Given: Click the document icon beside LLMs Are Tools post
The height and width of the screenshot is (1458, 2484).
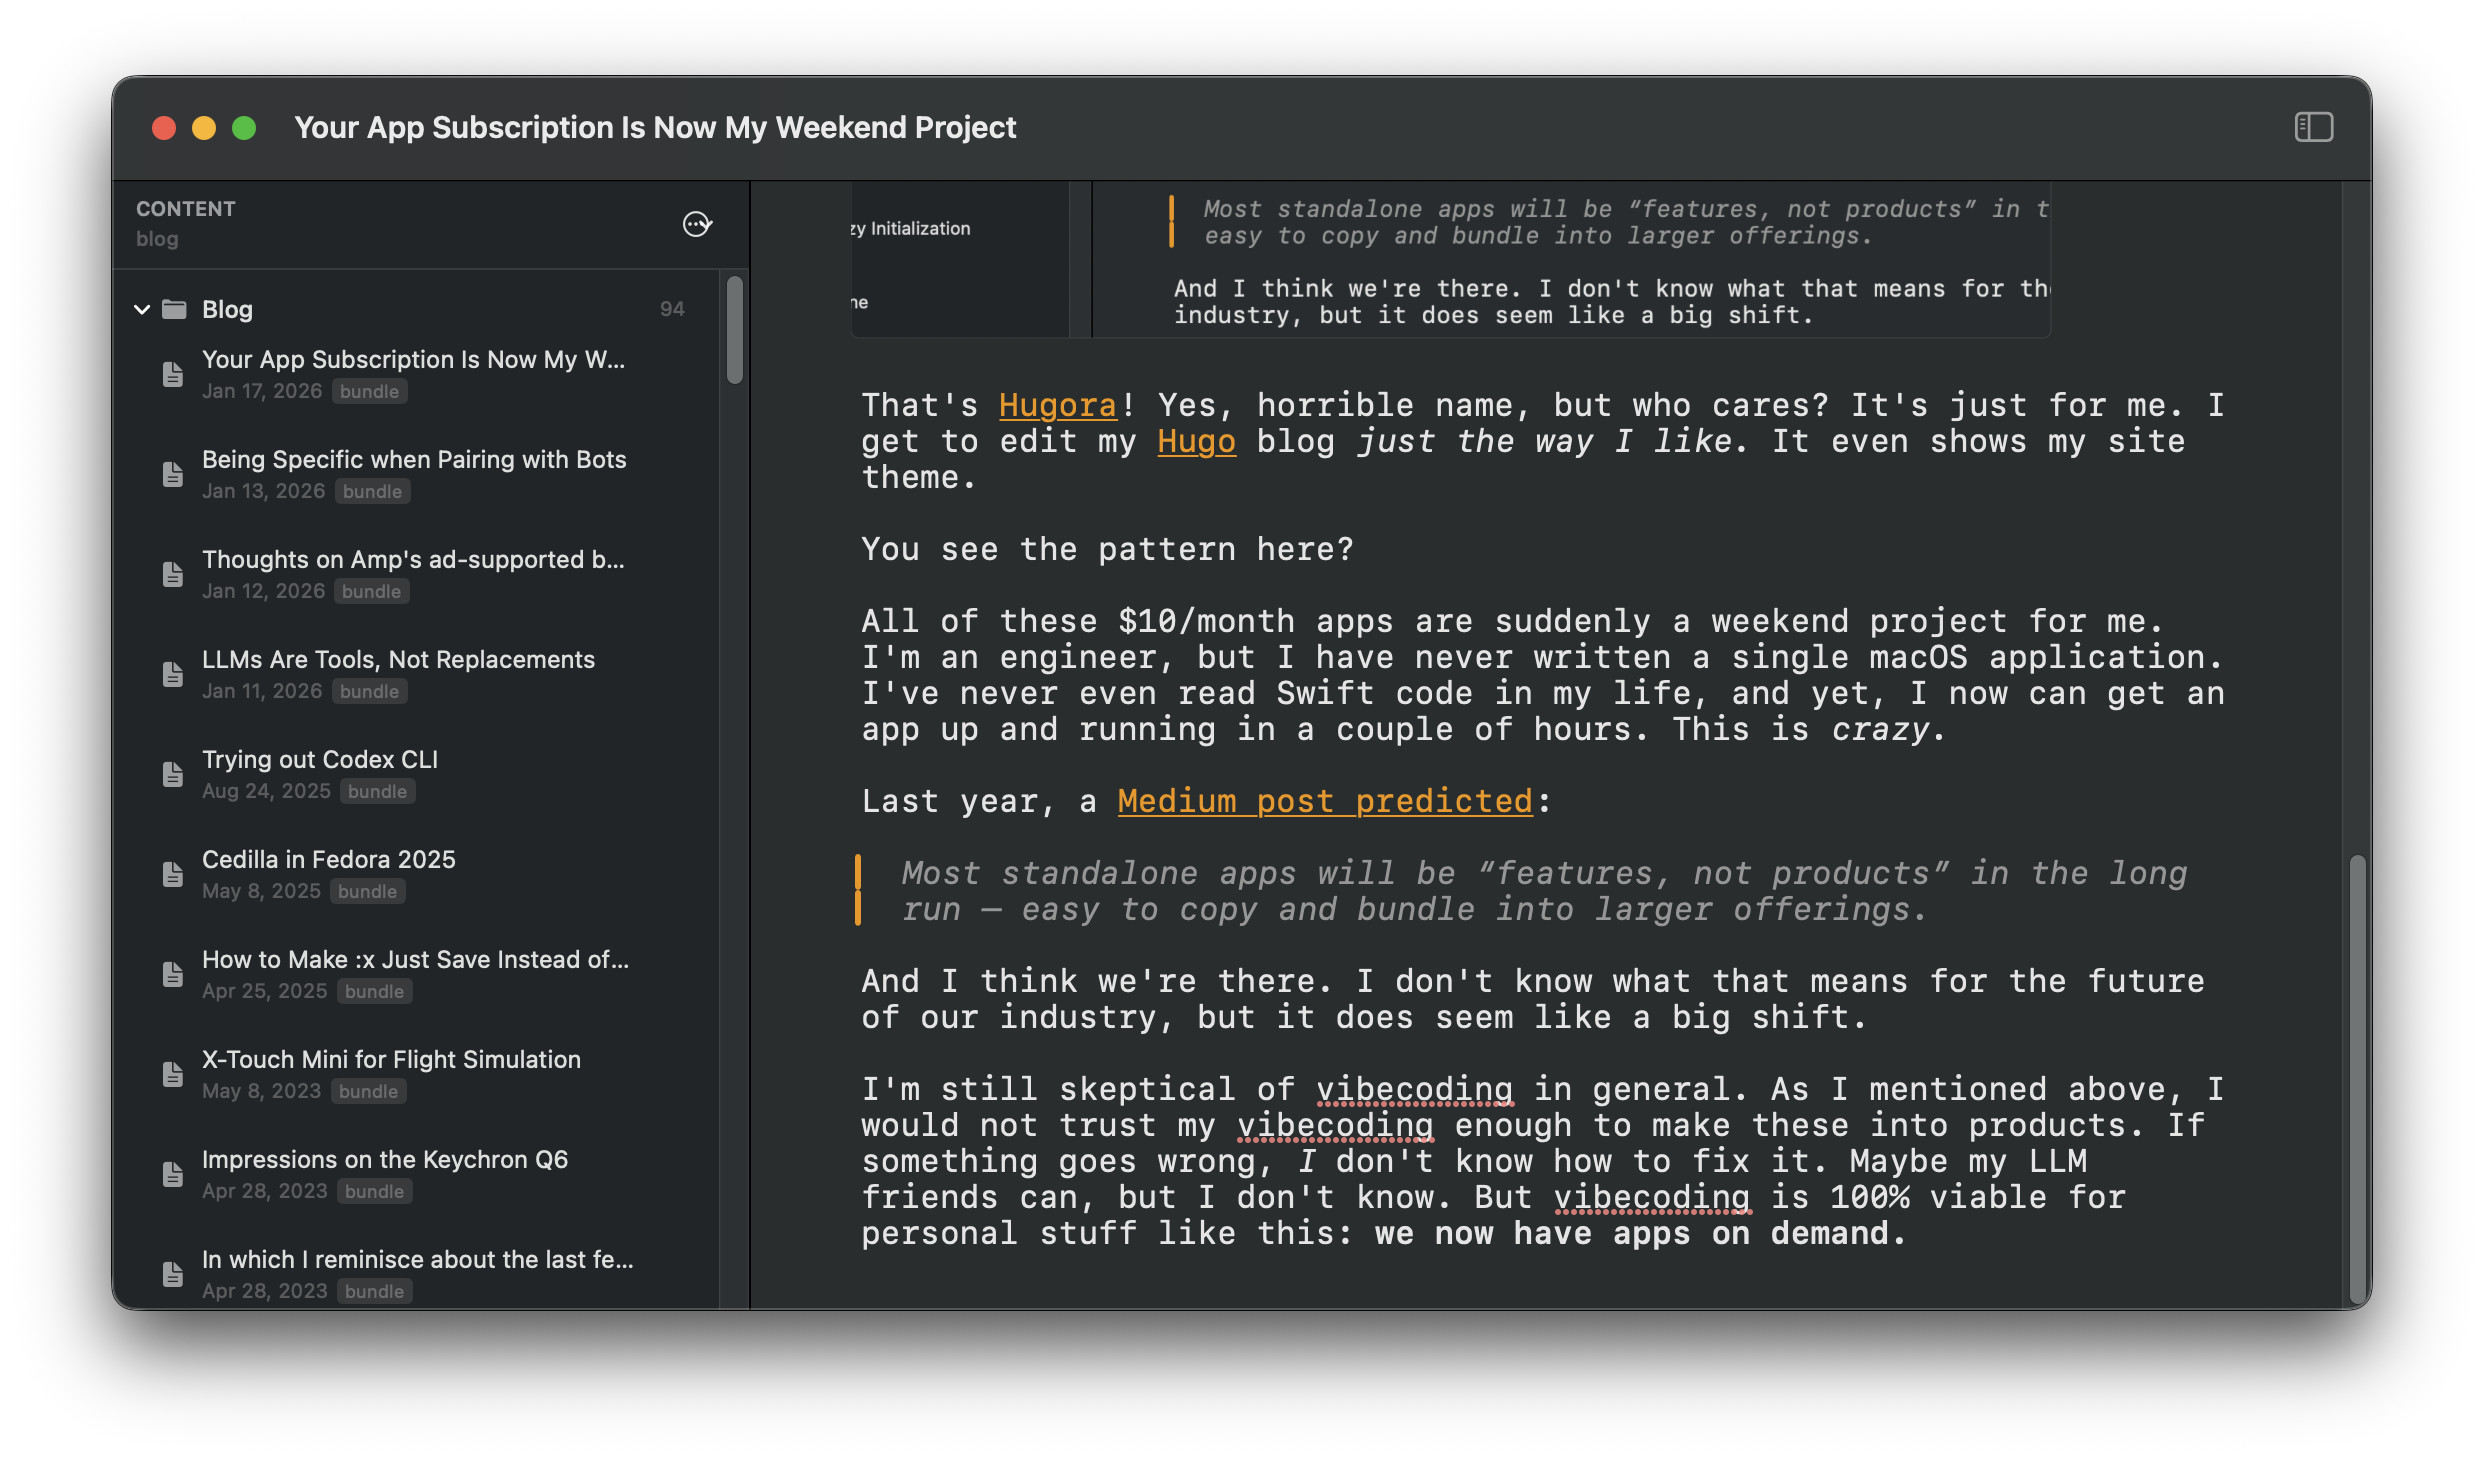Looking at the screenshot, I should pos(172,674).
